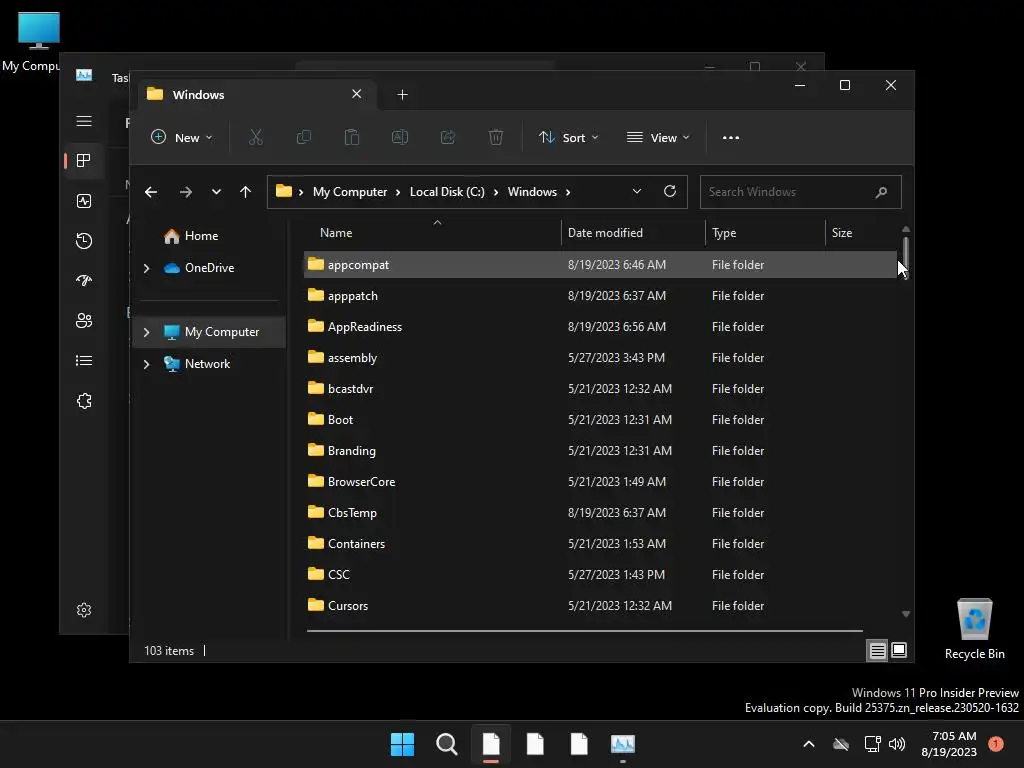The height and width of the screenshot is (768, 1024).
Task: Sort by the Size column header
Action: 861,233
